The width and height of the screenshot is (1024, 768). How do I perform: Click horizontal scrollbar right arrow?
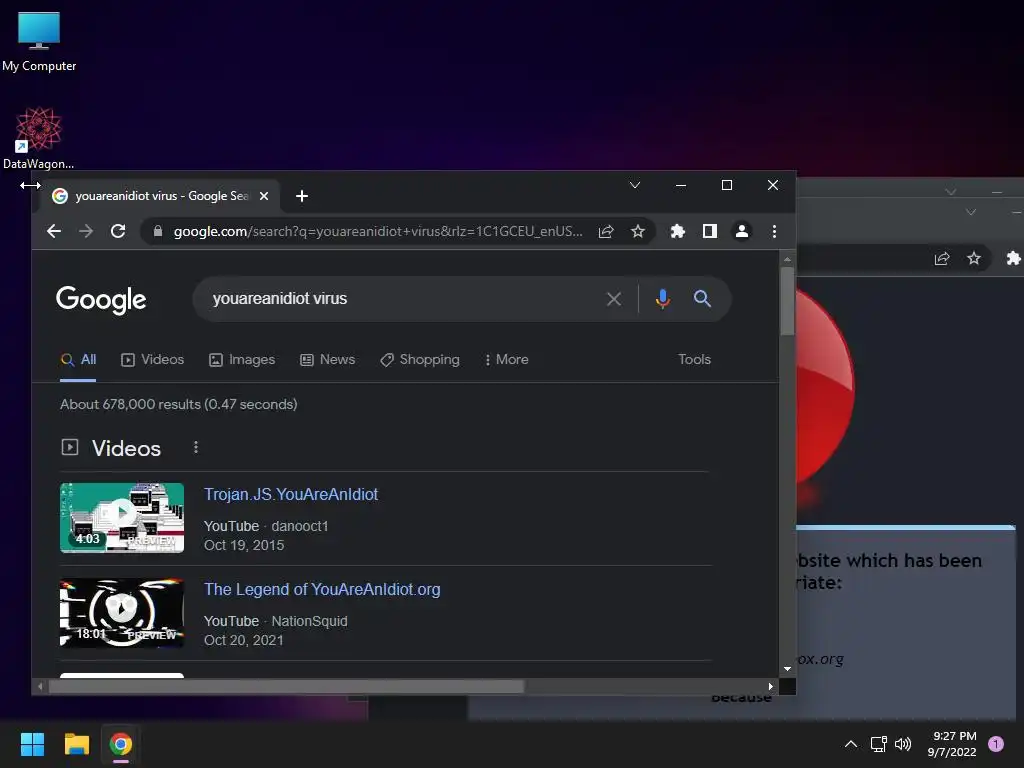click(771, 686)
